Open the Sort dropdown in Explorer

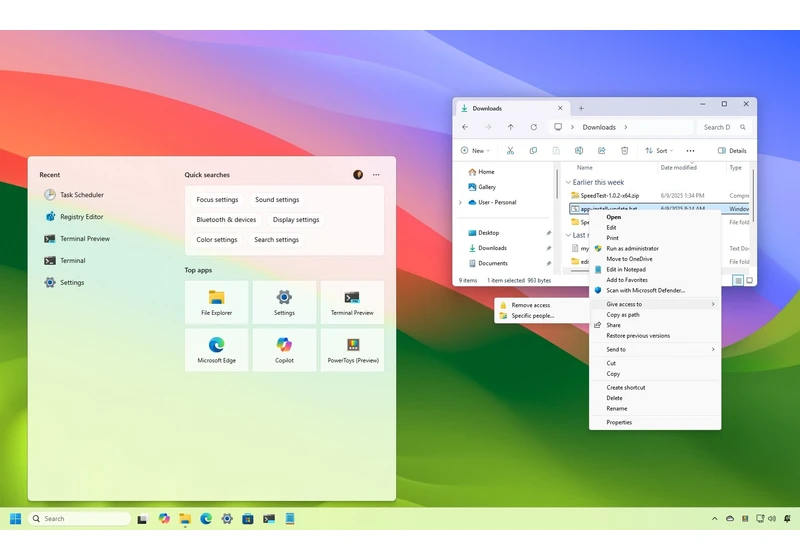coord(659,150)
